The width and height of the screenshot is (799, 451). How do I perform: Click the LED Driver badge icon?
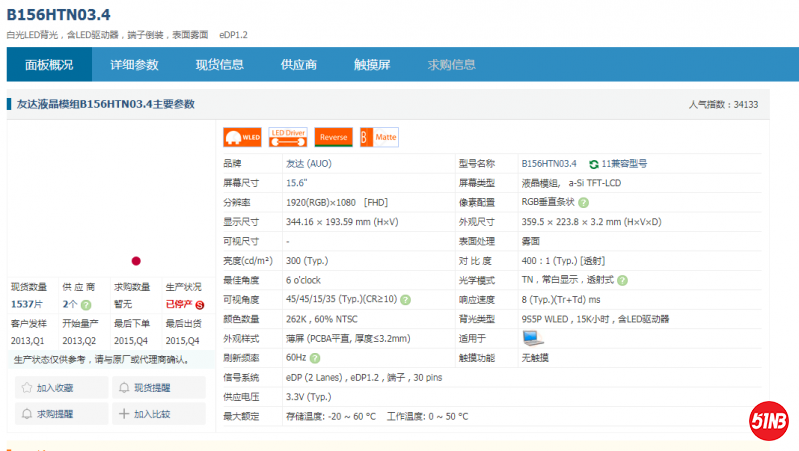click(x=287, y=137)
